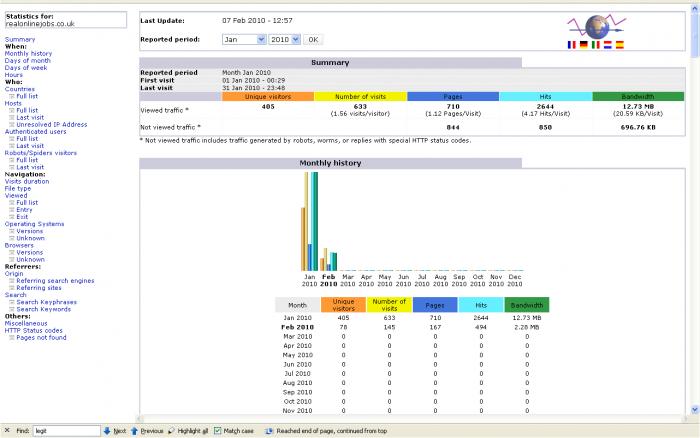Open the Days of week sidebar link
Viewport: 700px width, 438px height.
27,67
